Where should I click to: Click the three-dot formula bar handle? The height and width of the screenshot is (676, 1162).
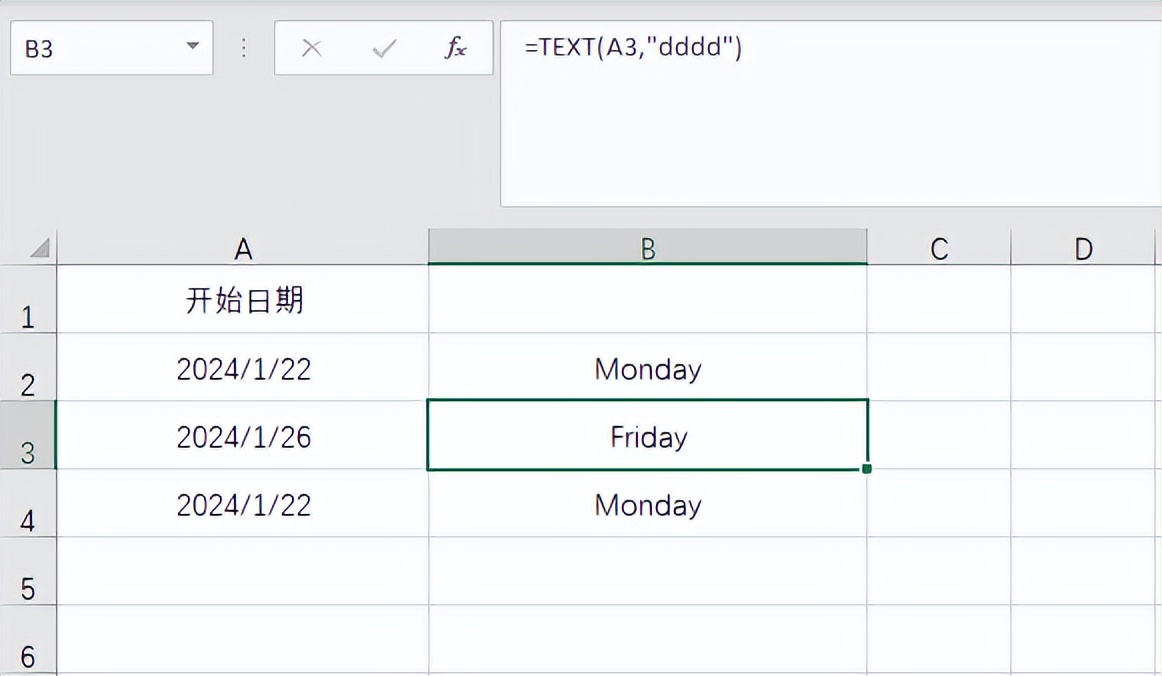click(244, 48)
